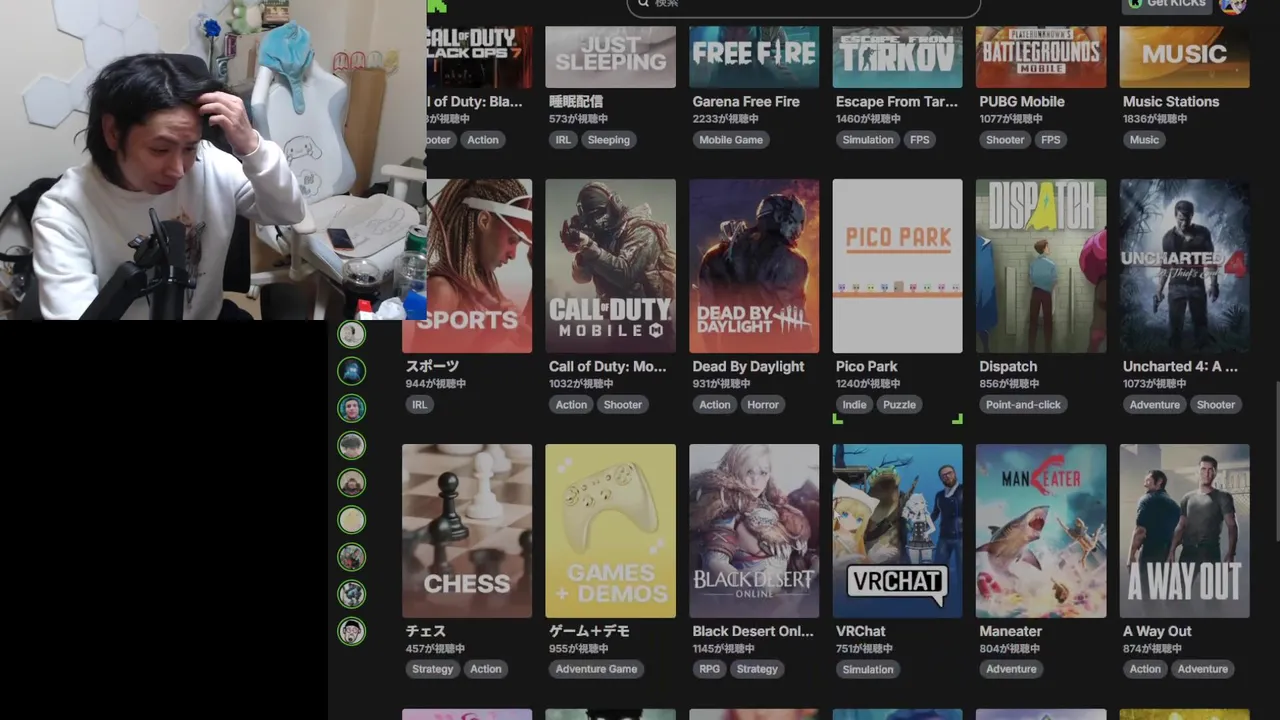Select the Horror tag

pos(763,405)
